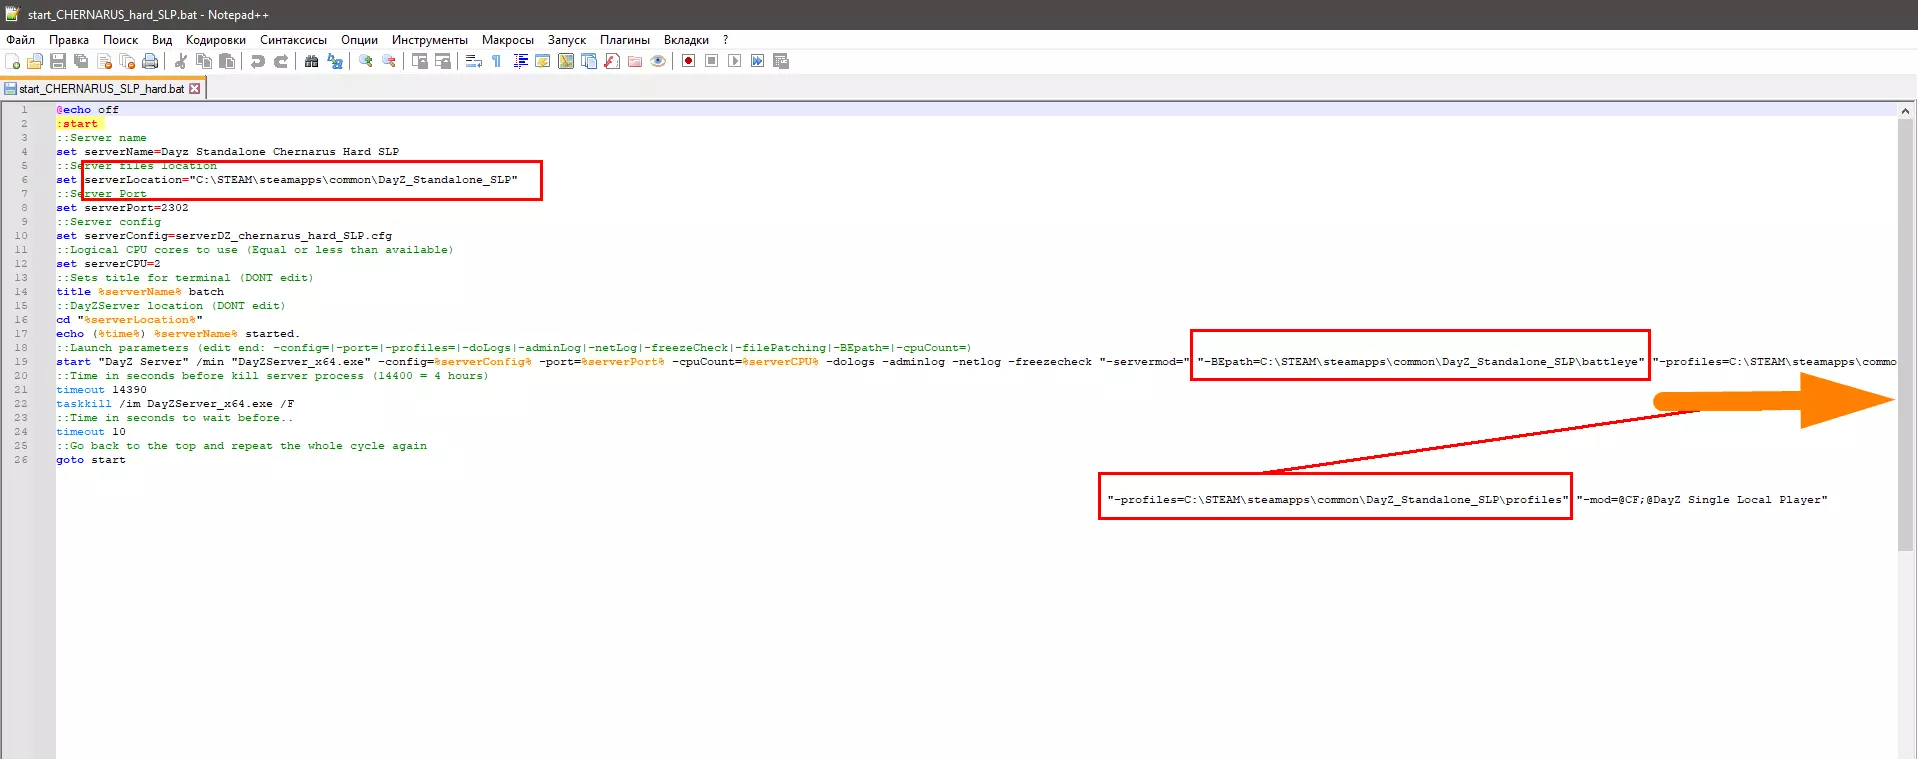Open the Плагины menu
The height and width of the screenshot is (759, 1918).
(x=625, y=40)
